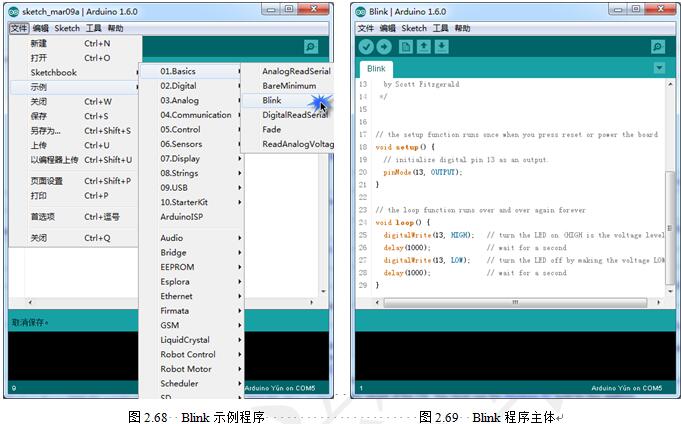This screenshot has width=681, height=424.
Task: Open Sketch menu in sketch_mar09a window
Action: pyautogui.click(x=67, y=28)
